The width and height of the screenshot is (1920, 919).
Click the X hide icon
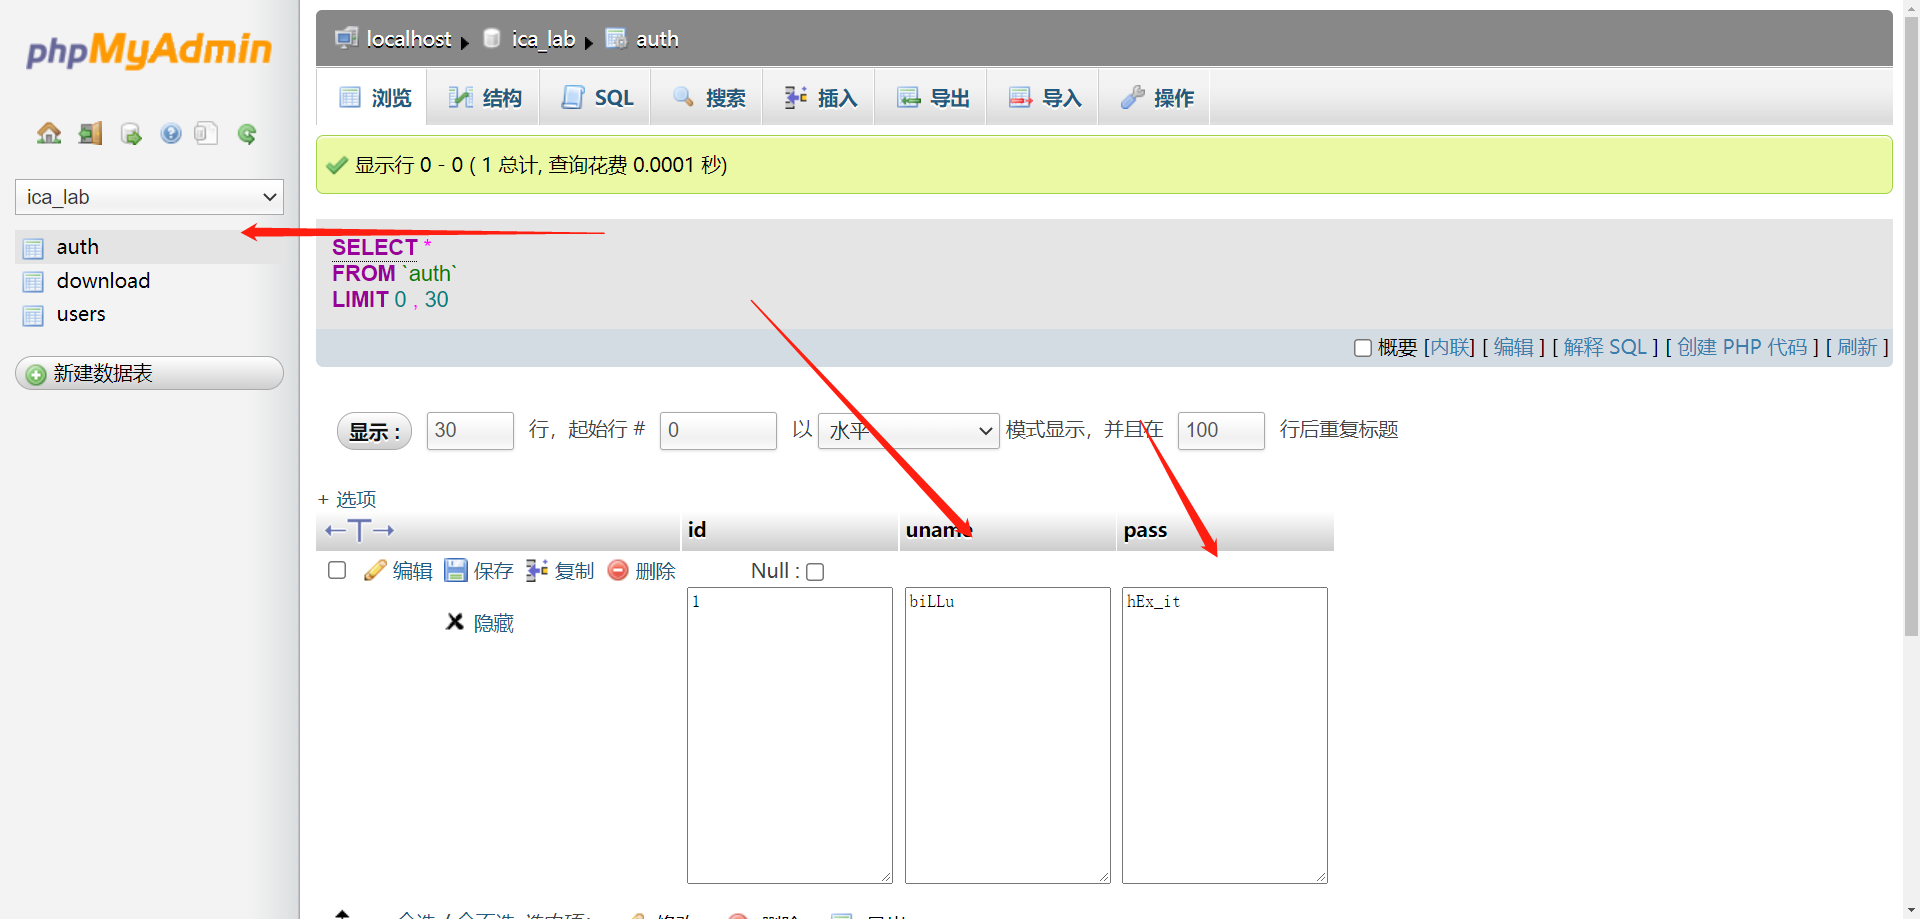point(455,622)
